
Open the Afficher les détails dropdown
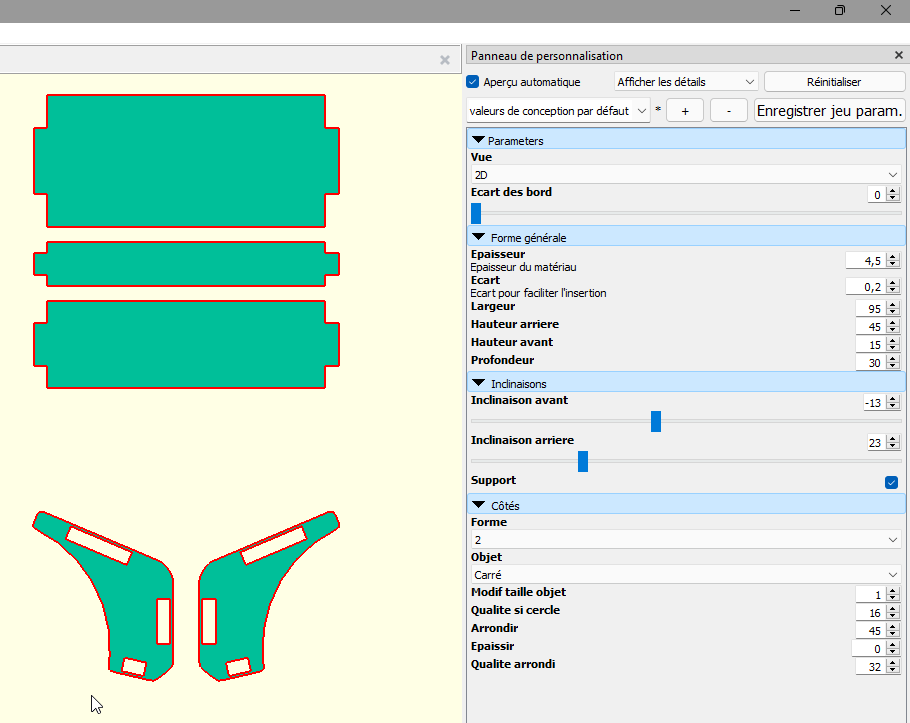click(x=686, y=82)
